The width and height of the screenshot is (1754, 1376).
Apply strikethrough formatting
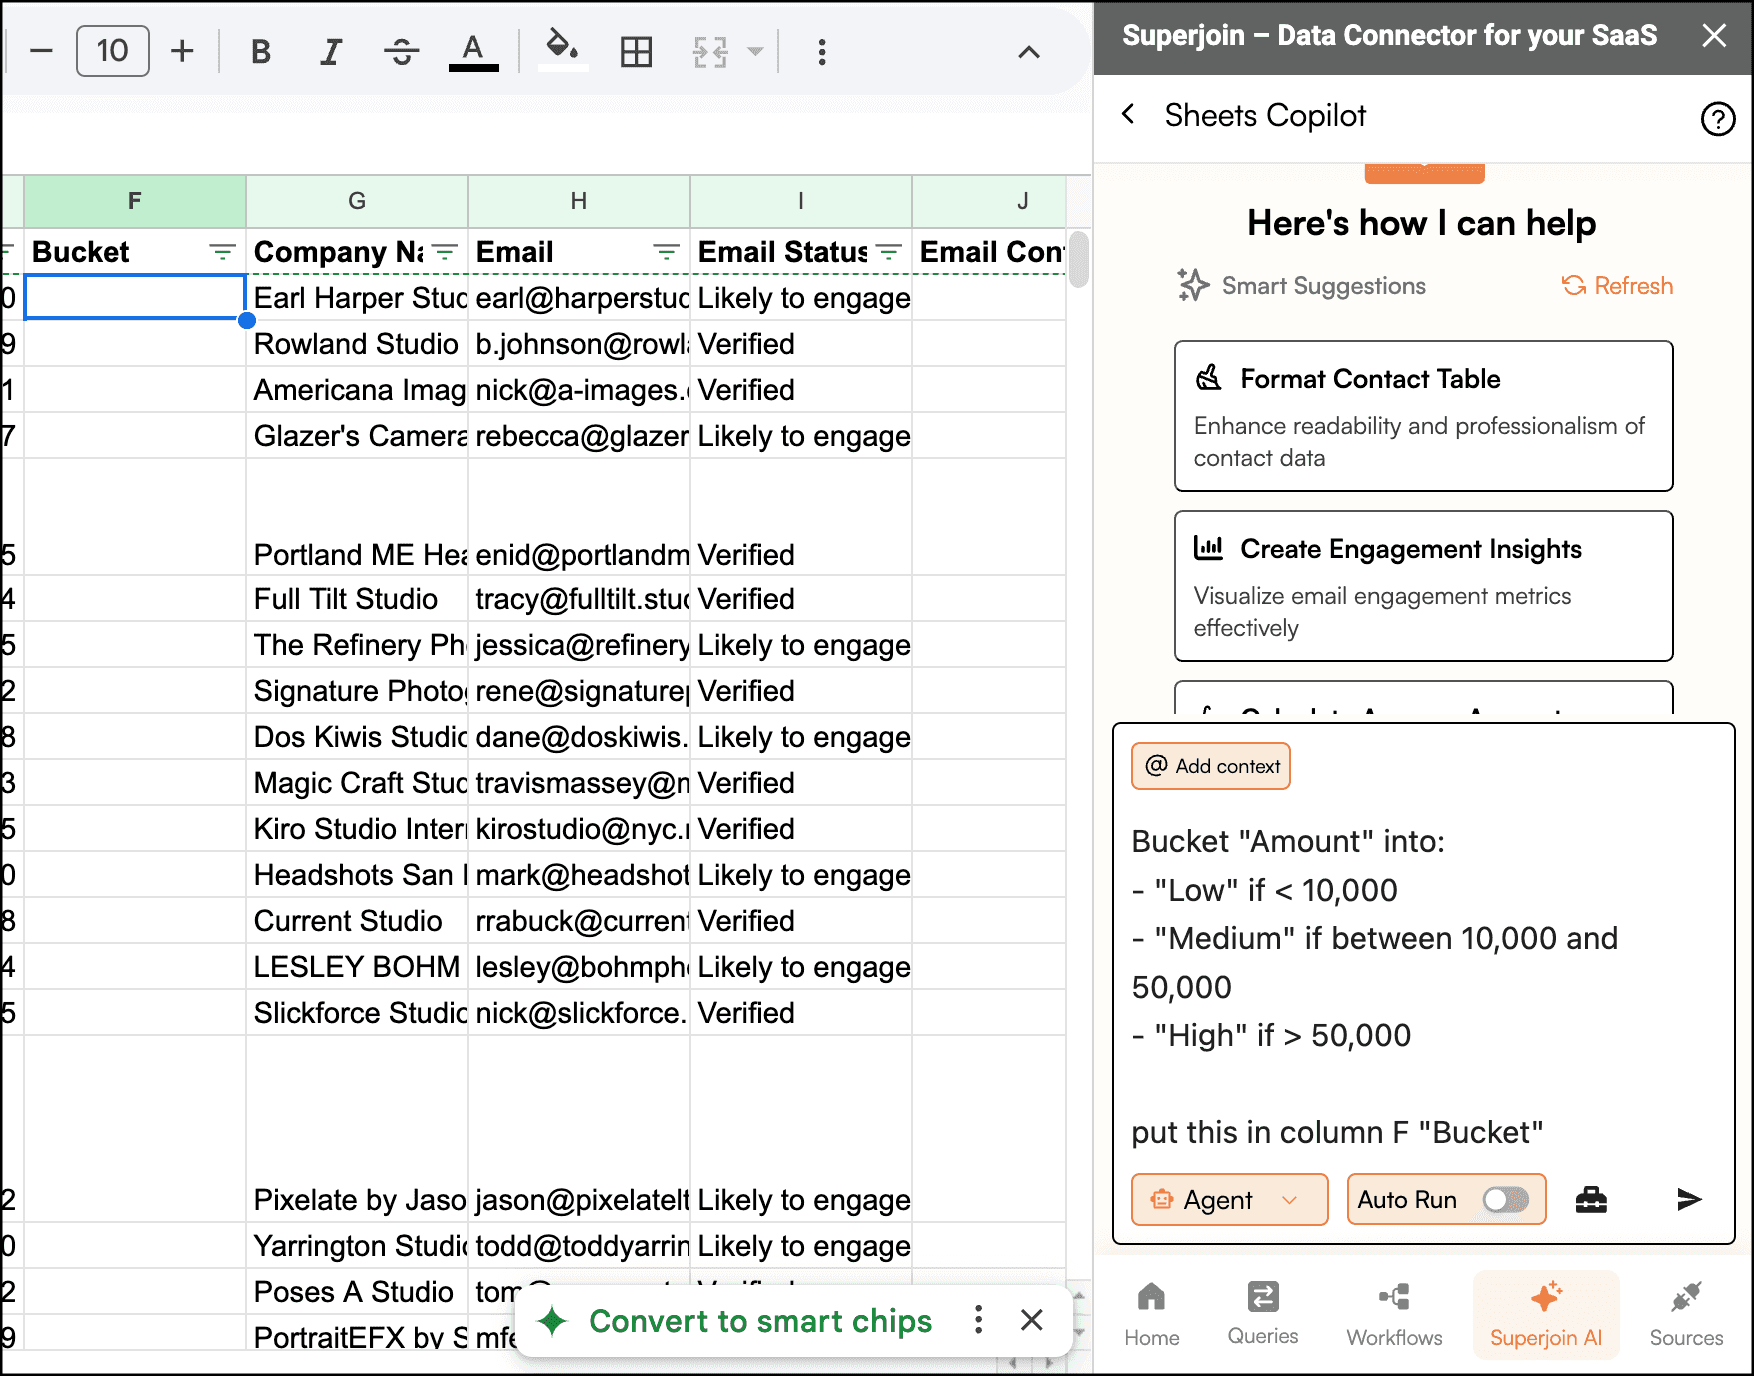[402, 51]
